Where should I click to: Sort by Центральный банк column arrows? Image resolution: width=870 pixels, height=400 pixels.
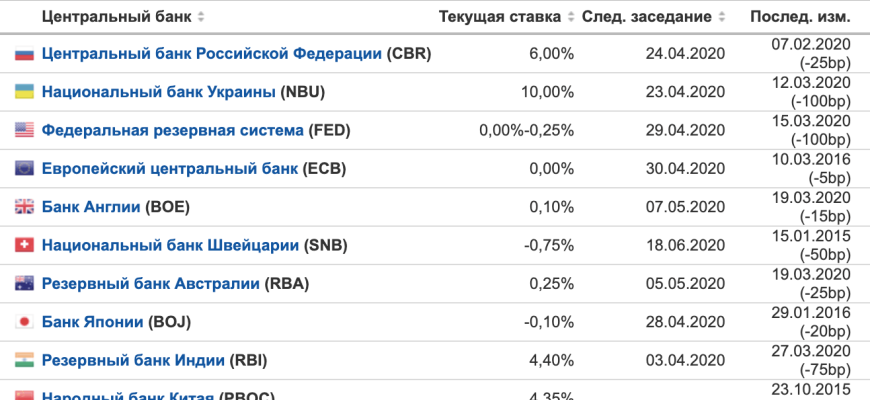click(x=202, y=18)
